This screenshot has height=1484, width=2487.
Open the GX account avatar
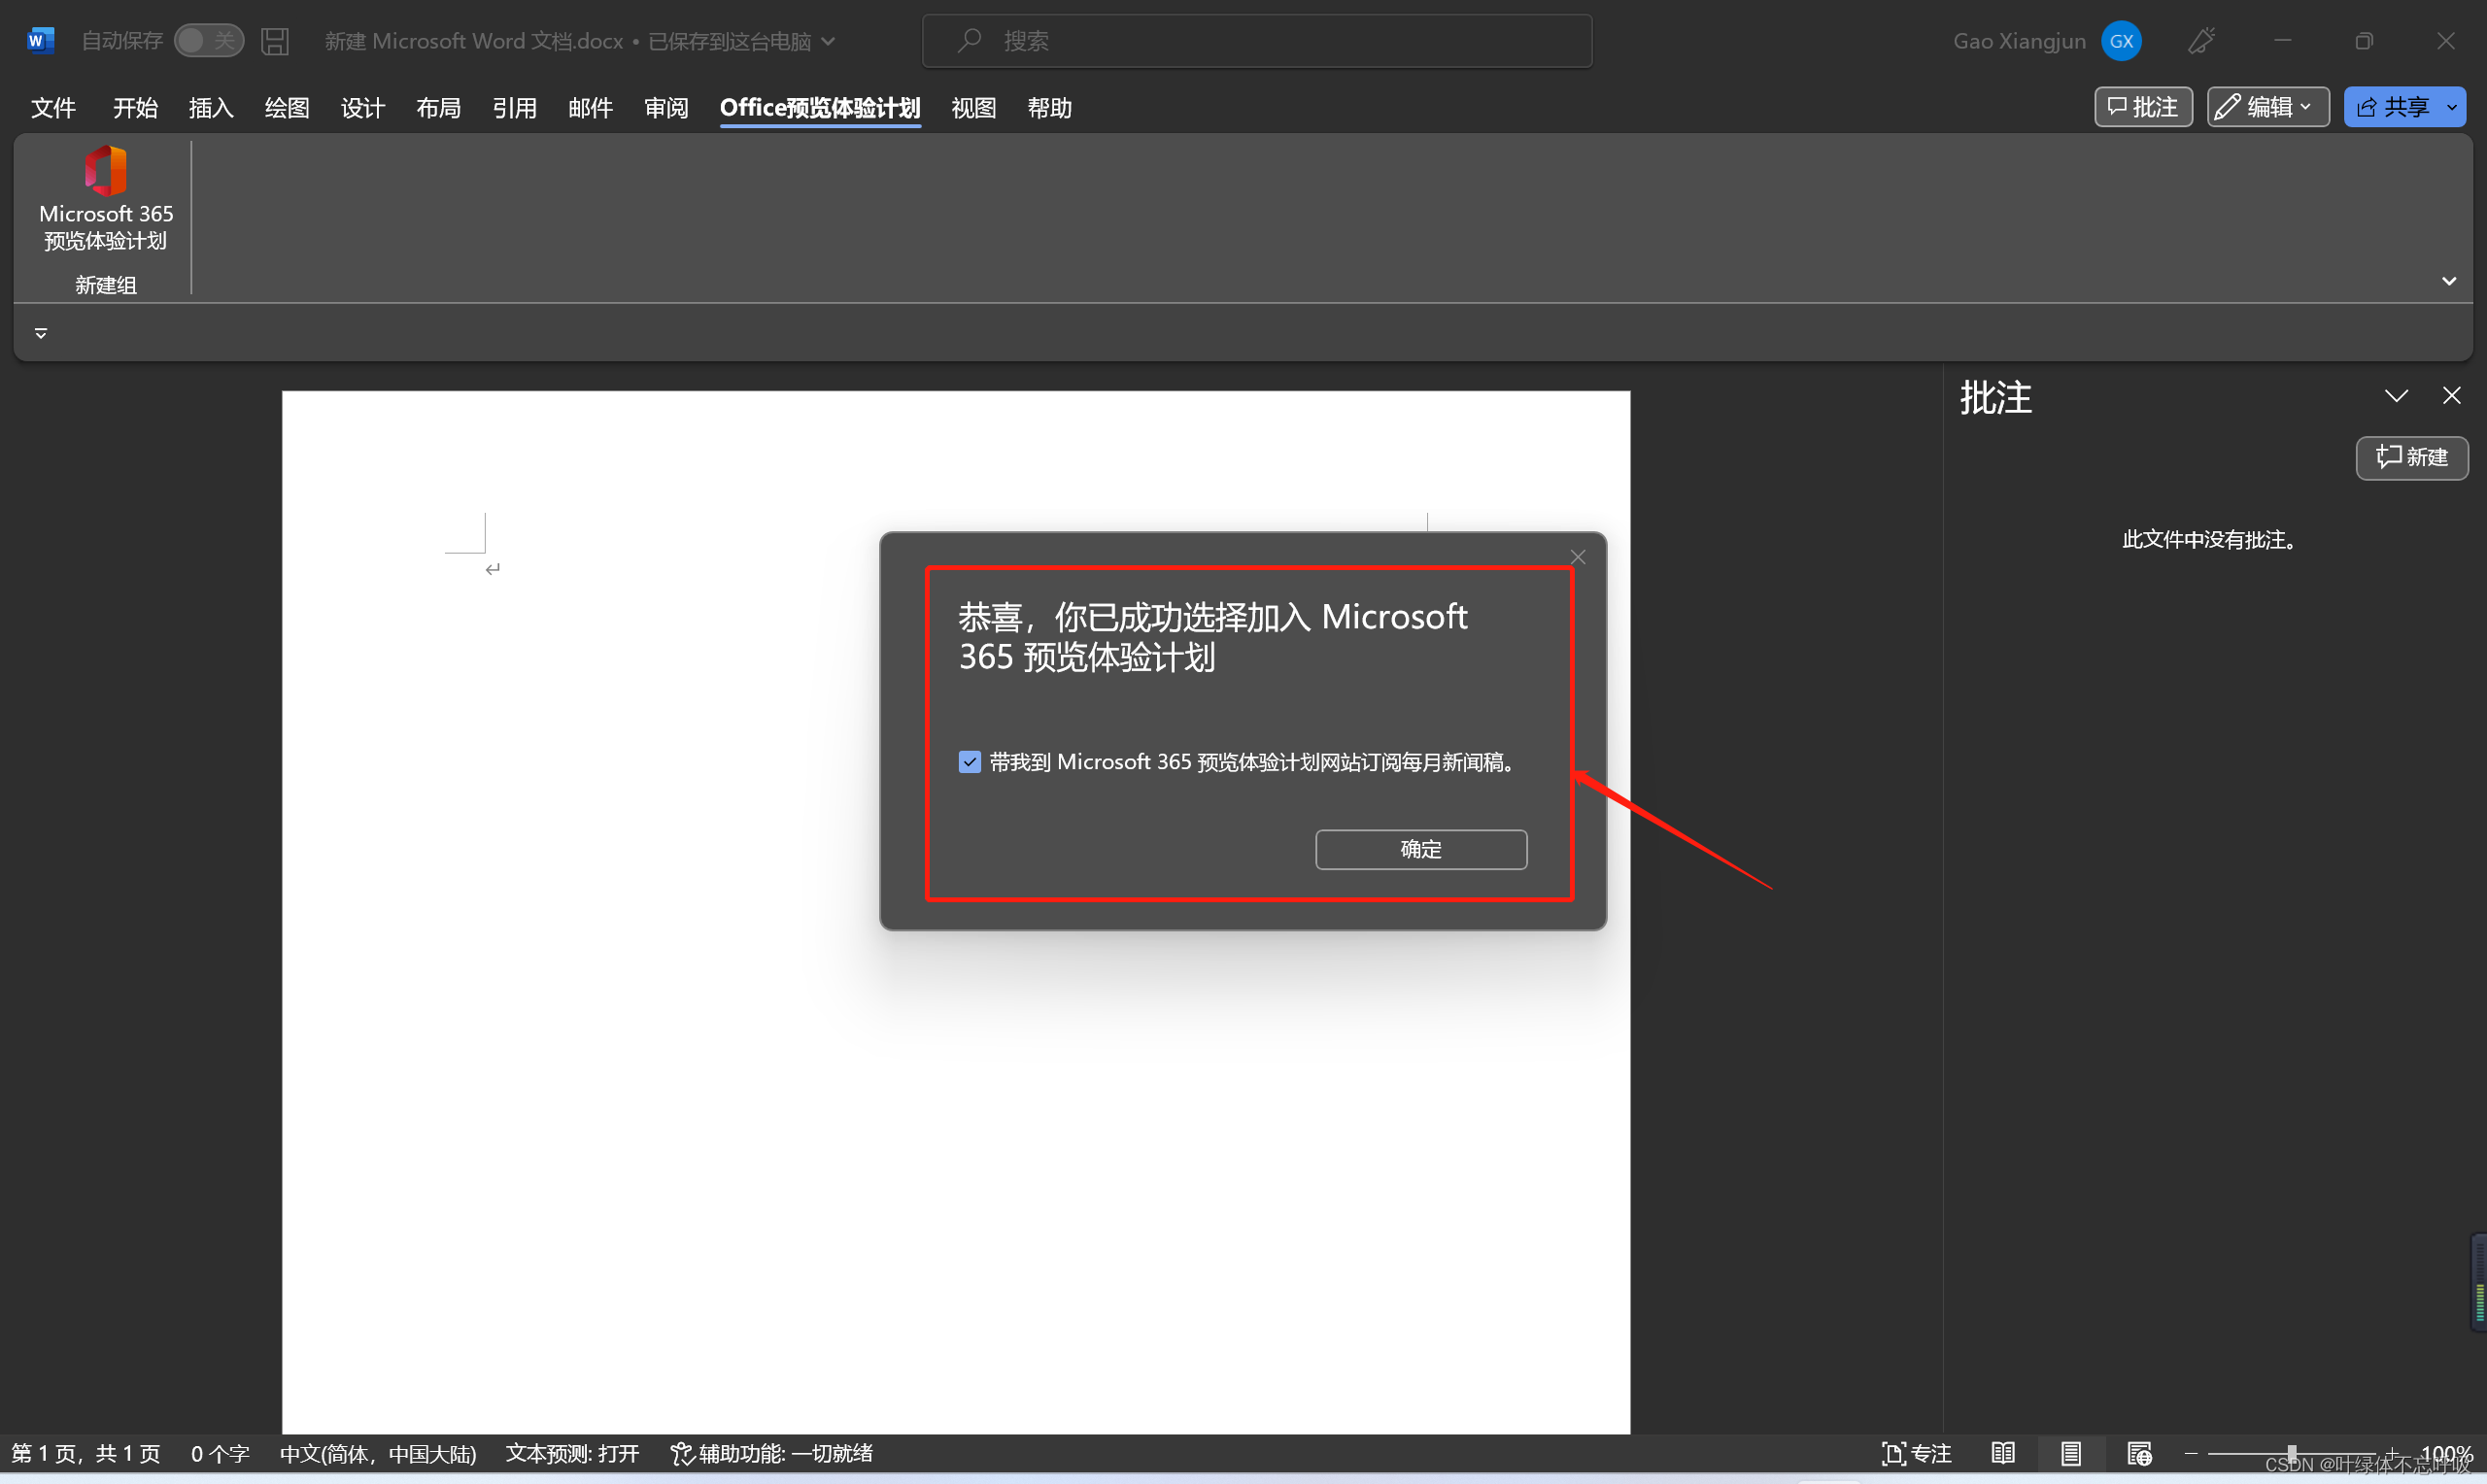[2121, 41]
